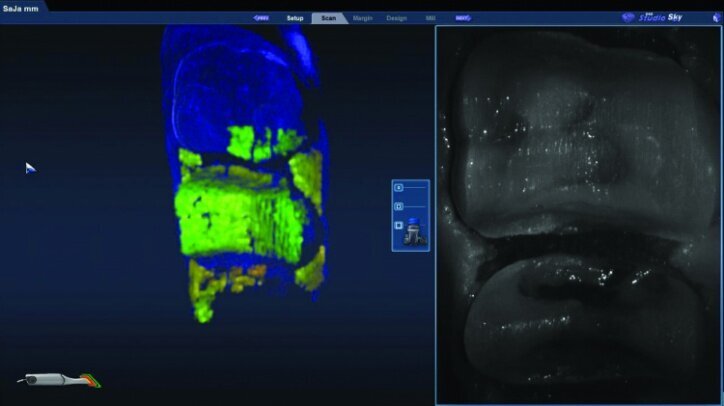This screenshot has height=406, width=724.
Task: Toggle the top scan selector box
Action: (x=399, y=187)
